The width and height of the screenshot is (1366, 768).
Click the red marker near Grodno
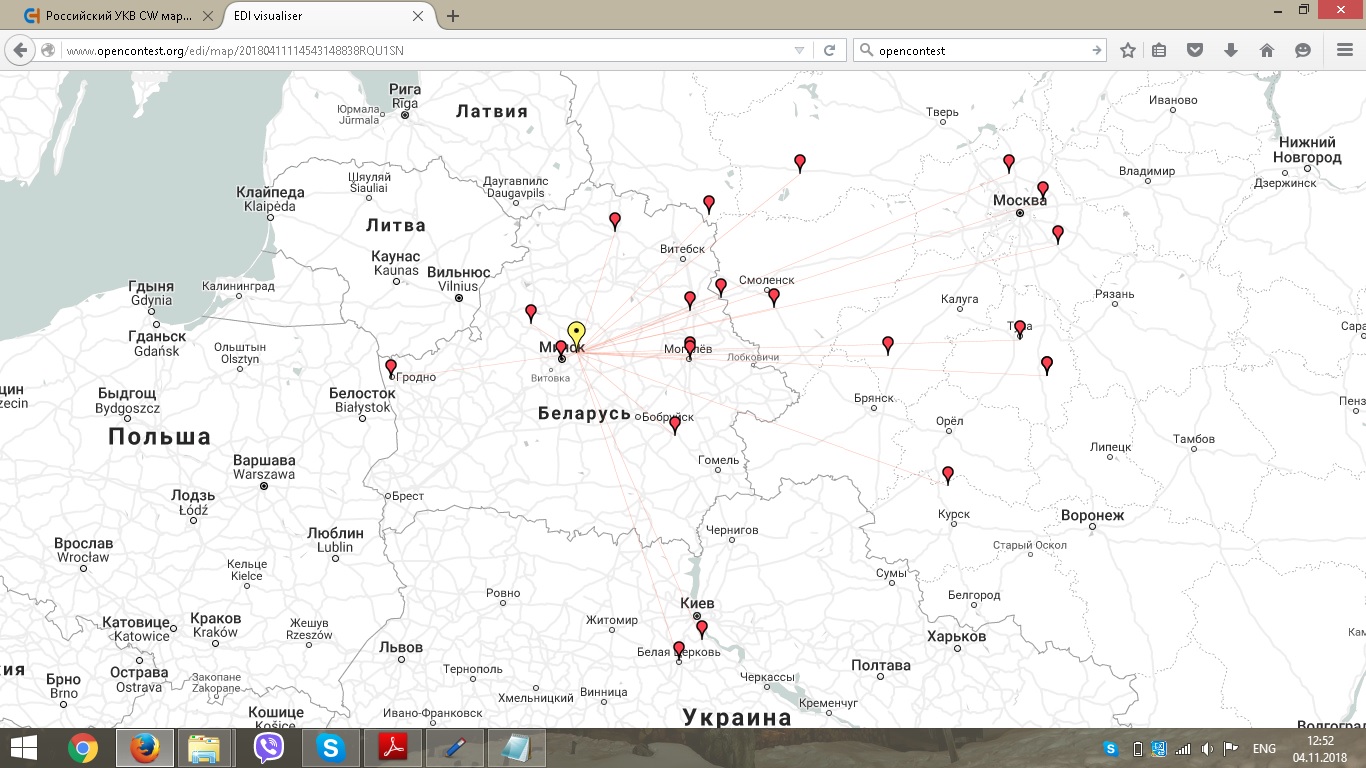pos(391,367)
